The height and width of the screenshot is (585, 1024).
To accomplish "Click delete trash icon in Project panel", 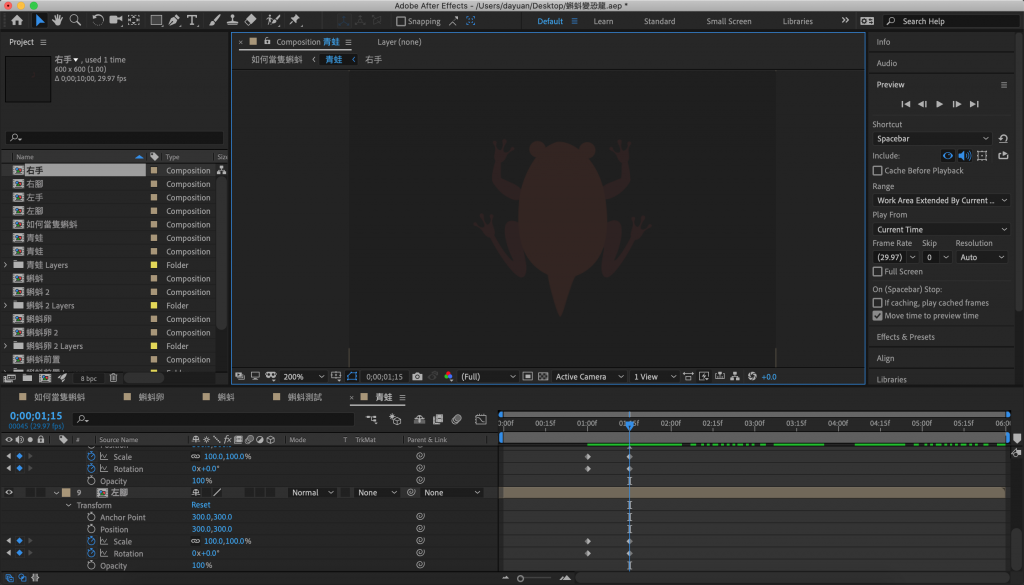I will coord(114,378).
